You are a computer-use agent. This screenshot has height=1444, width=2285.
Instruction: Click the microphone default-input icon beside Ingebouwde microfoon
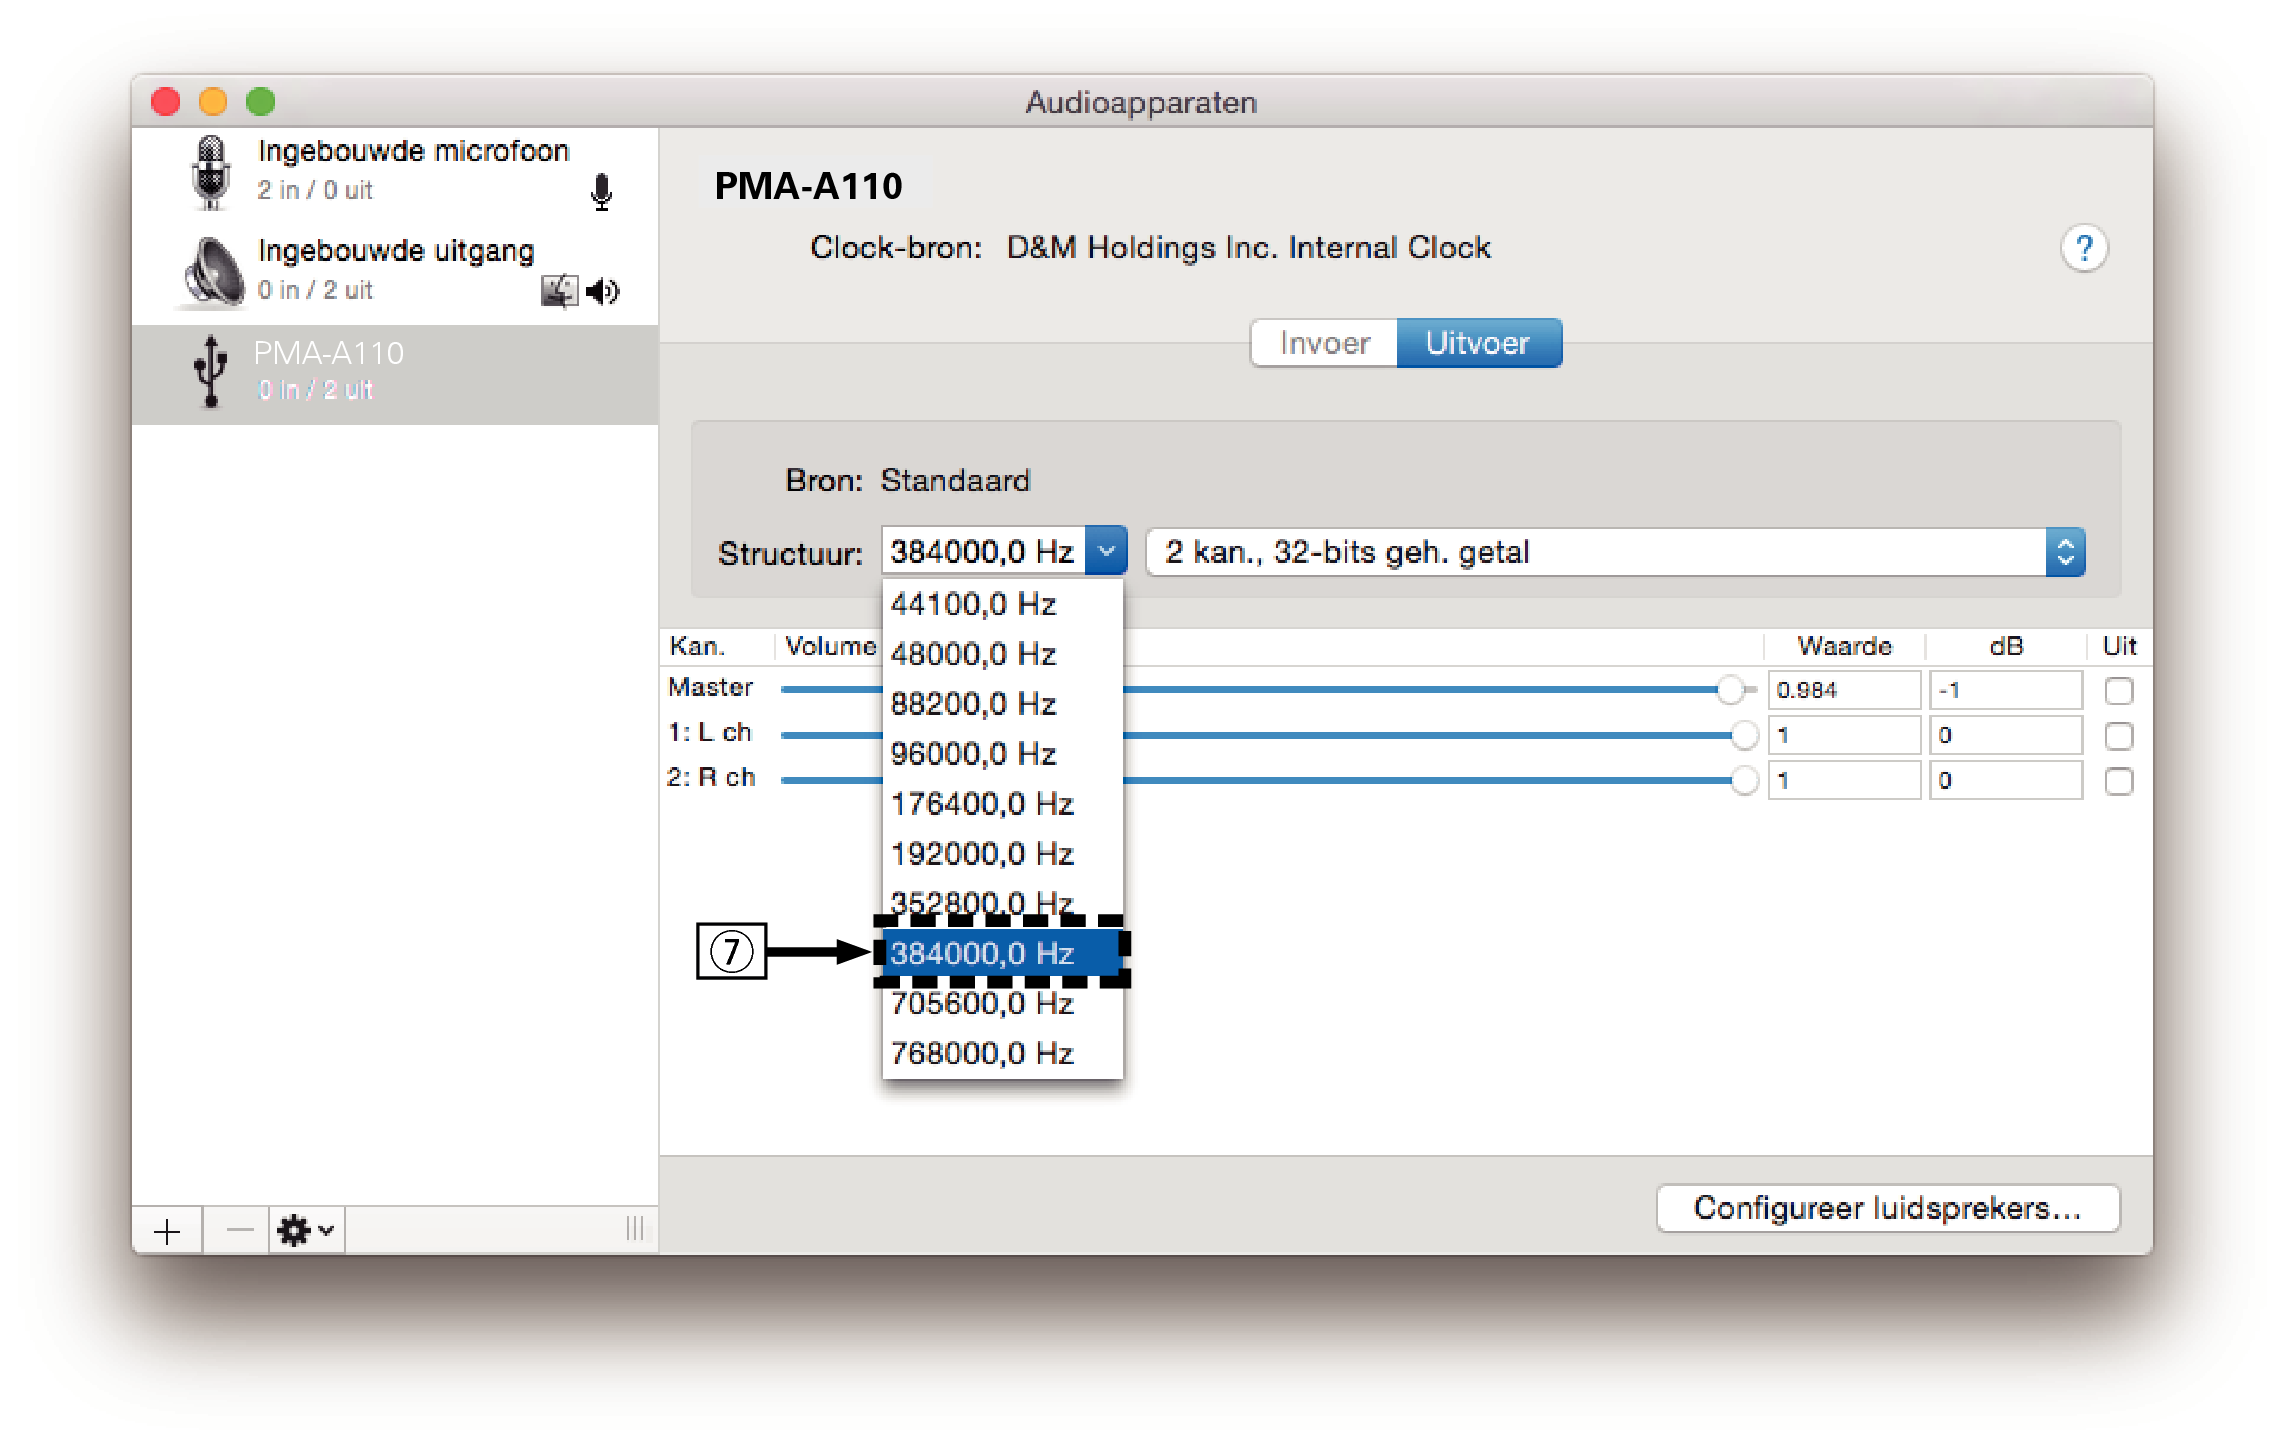pos(601,192)
